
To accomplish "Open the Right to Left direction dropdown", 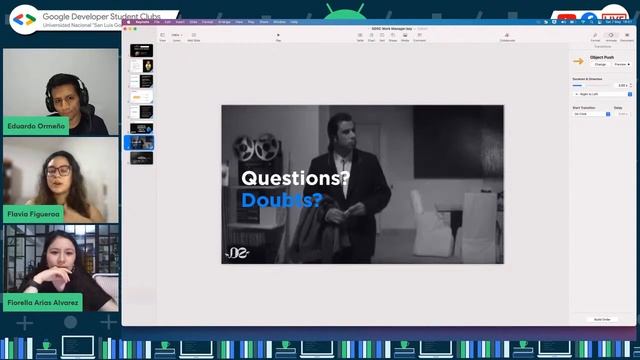I will coord(602,94).
